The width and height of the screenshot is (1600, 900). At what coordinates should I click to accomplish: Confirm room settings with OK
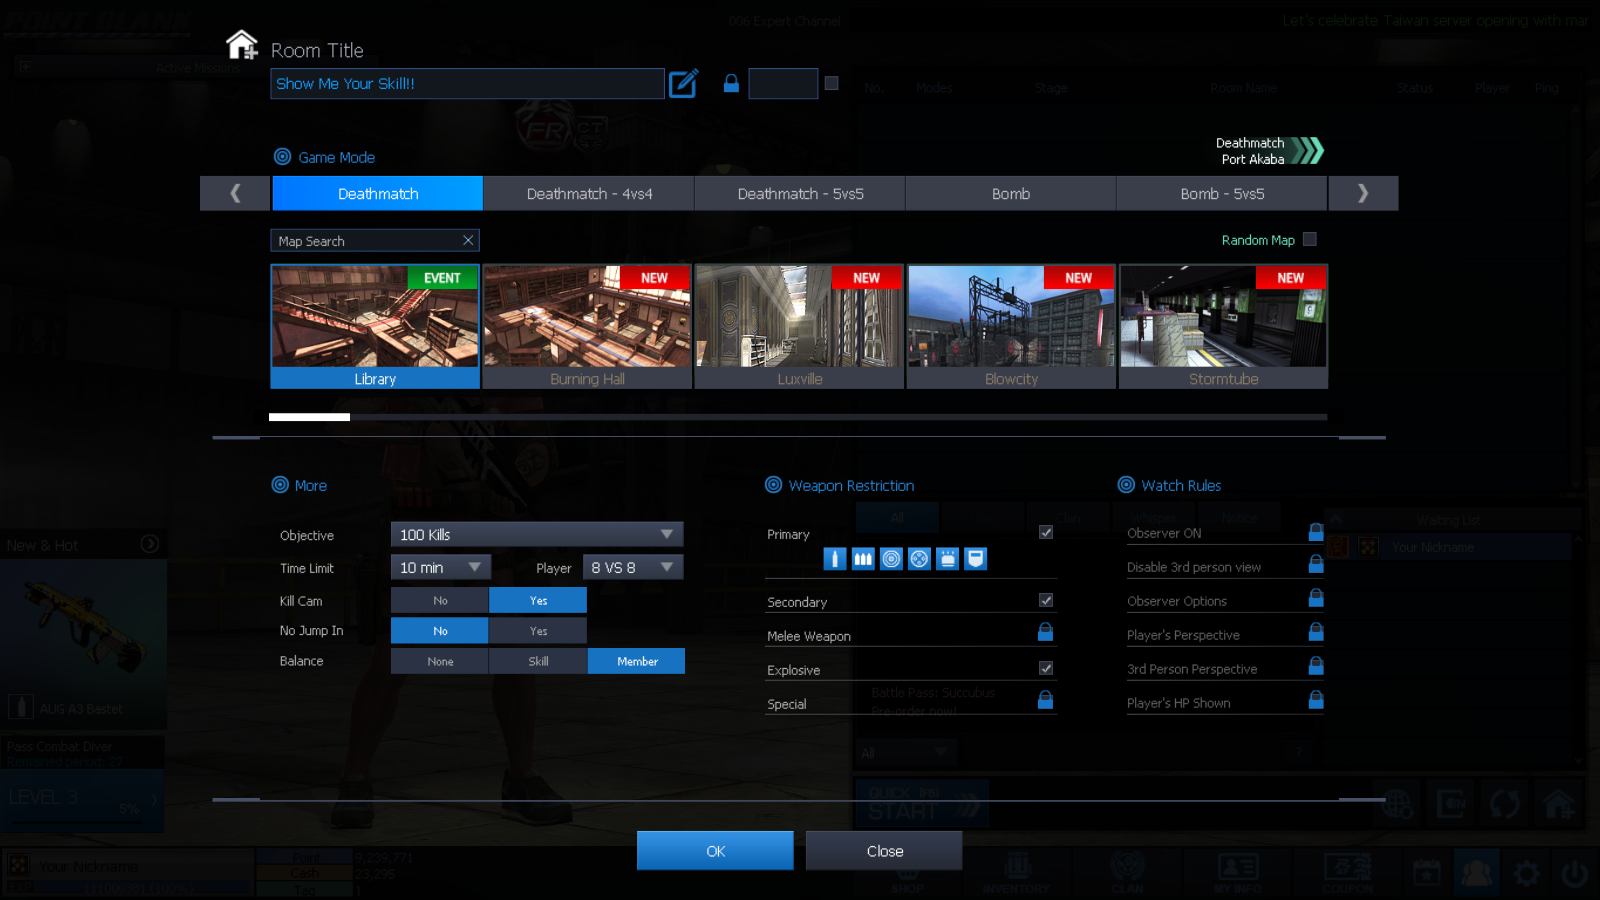715,851
